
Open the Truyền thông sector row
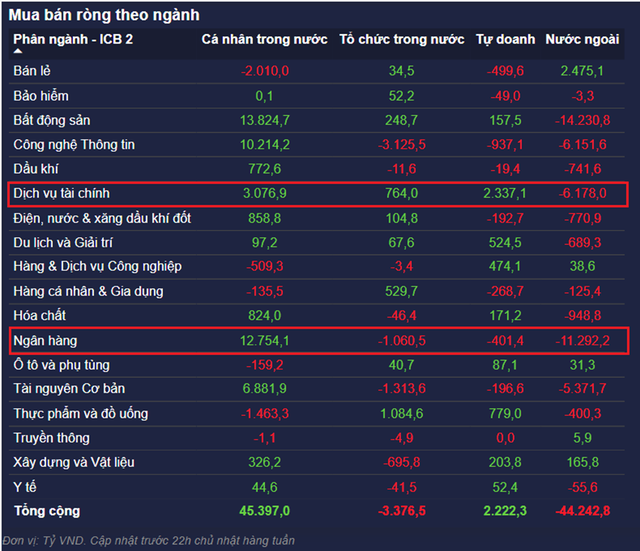(x=51, y=438)
